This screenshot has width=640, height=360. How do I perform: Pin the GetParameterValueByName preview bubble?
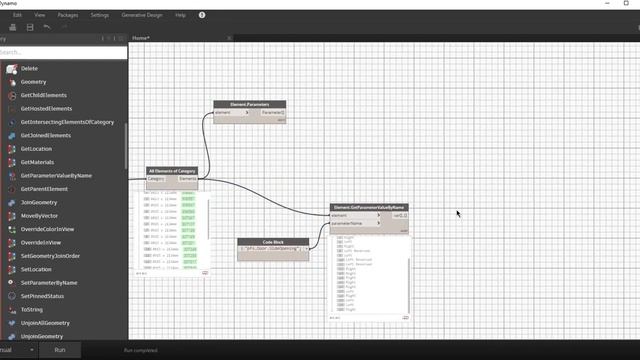(405, 317)
